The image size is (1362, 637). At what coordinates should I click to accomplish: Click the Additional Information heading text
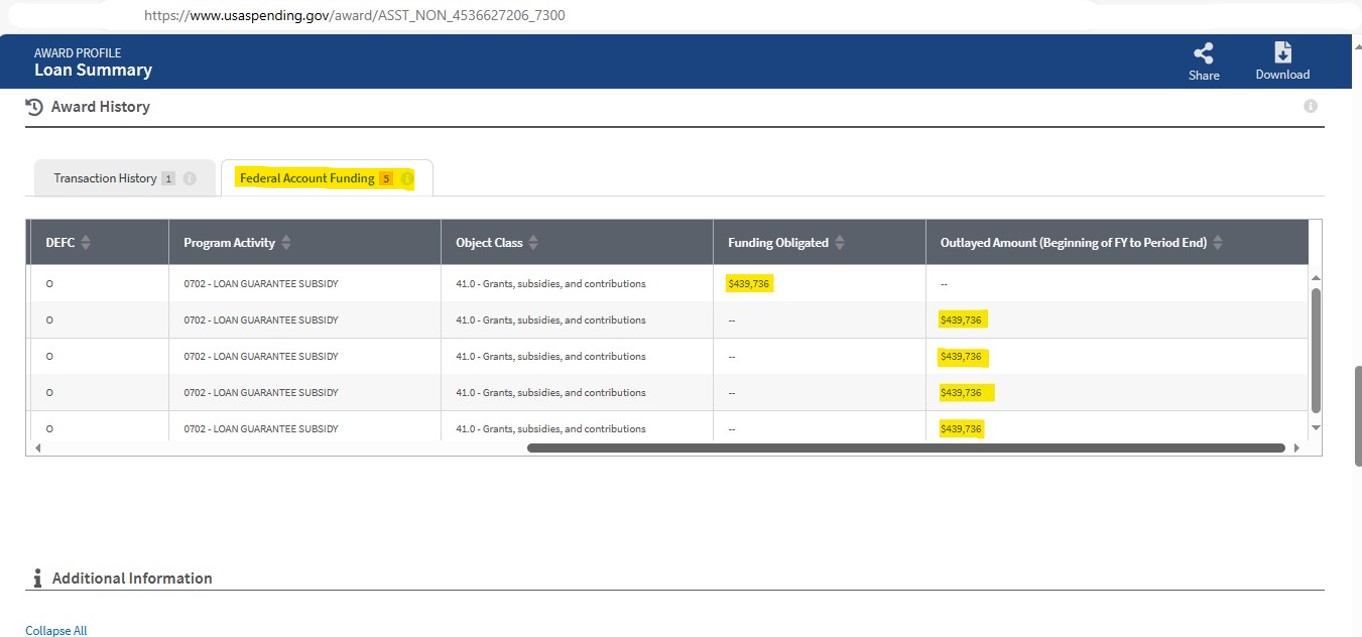pyautogui.click(x=132, y=578)
